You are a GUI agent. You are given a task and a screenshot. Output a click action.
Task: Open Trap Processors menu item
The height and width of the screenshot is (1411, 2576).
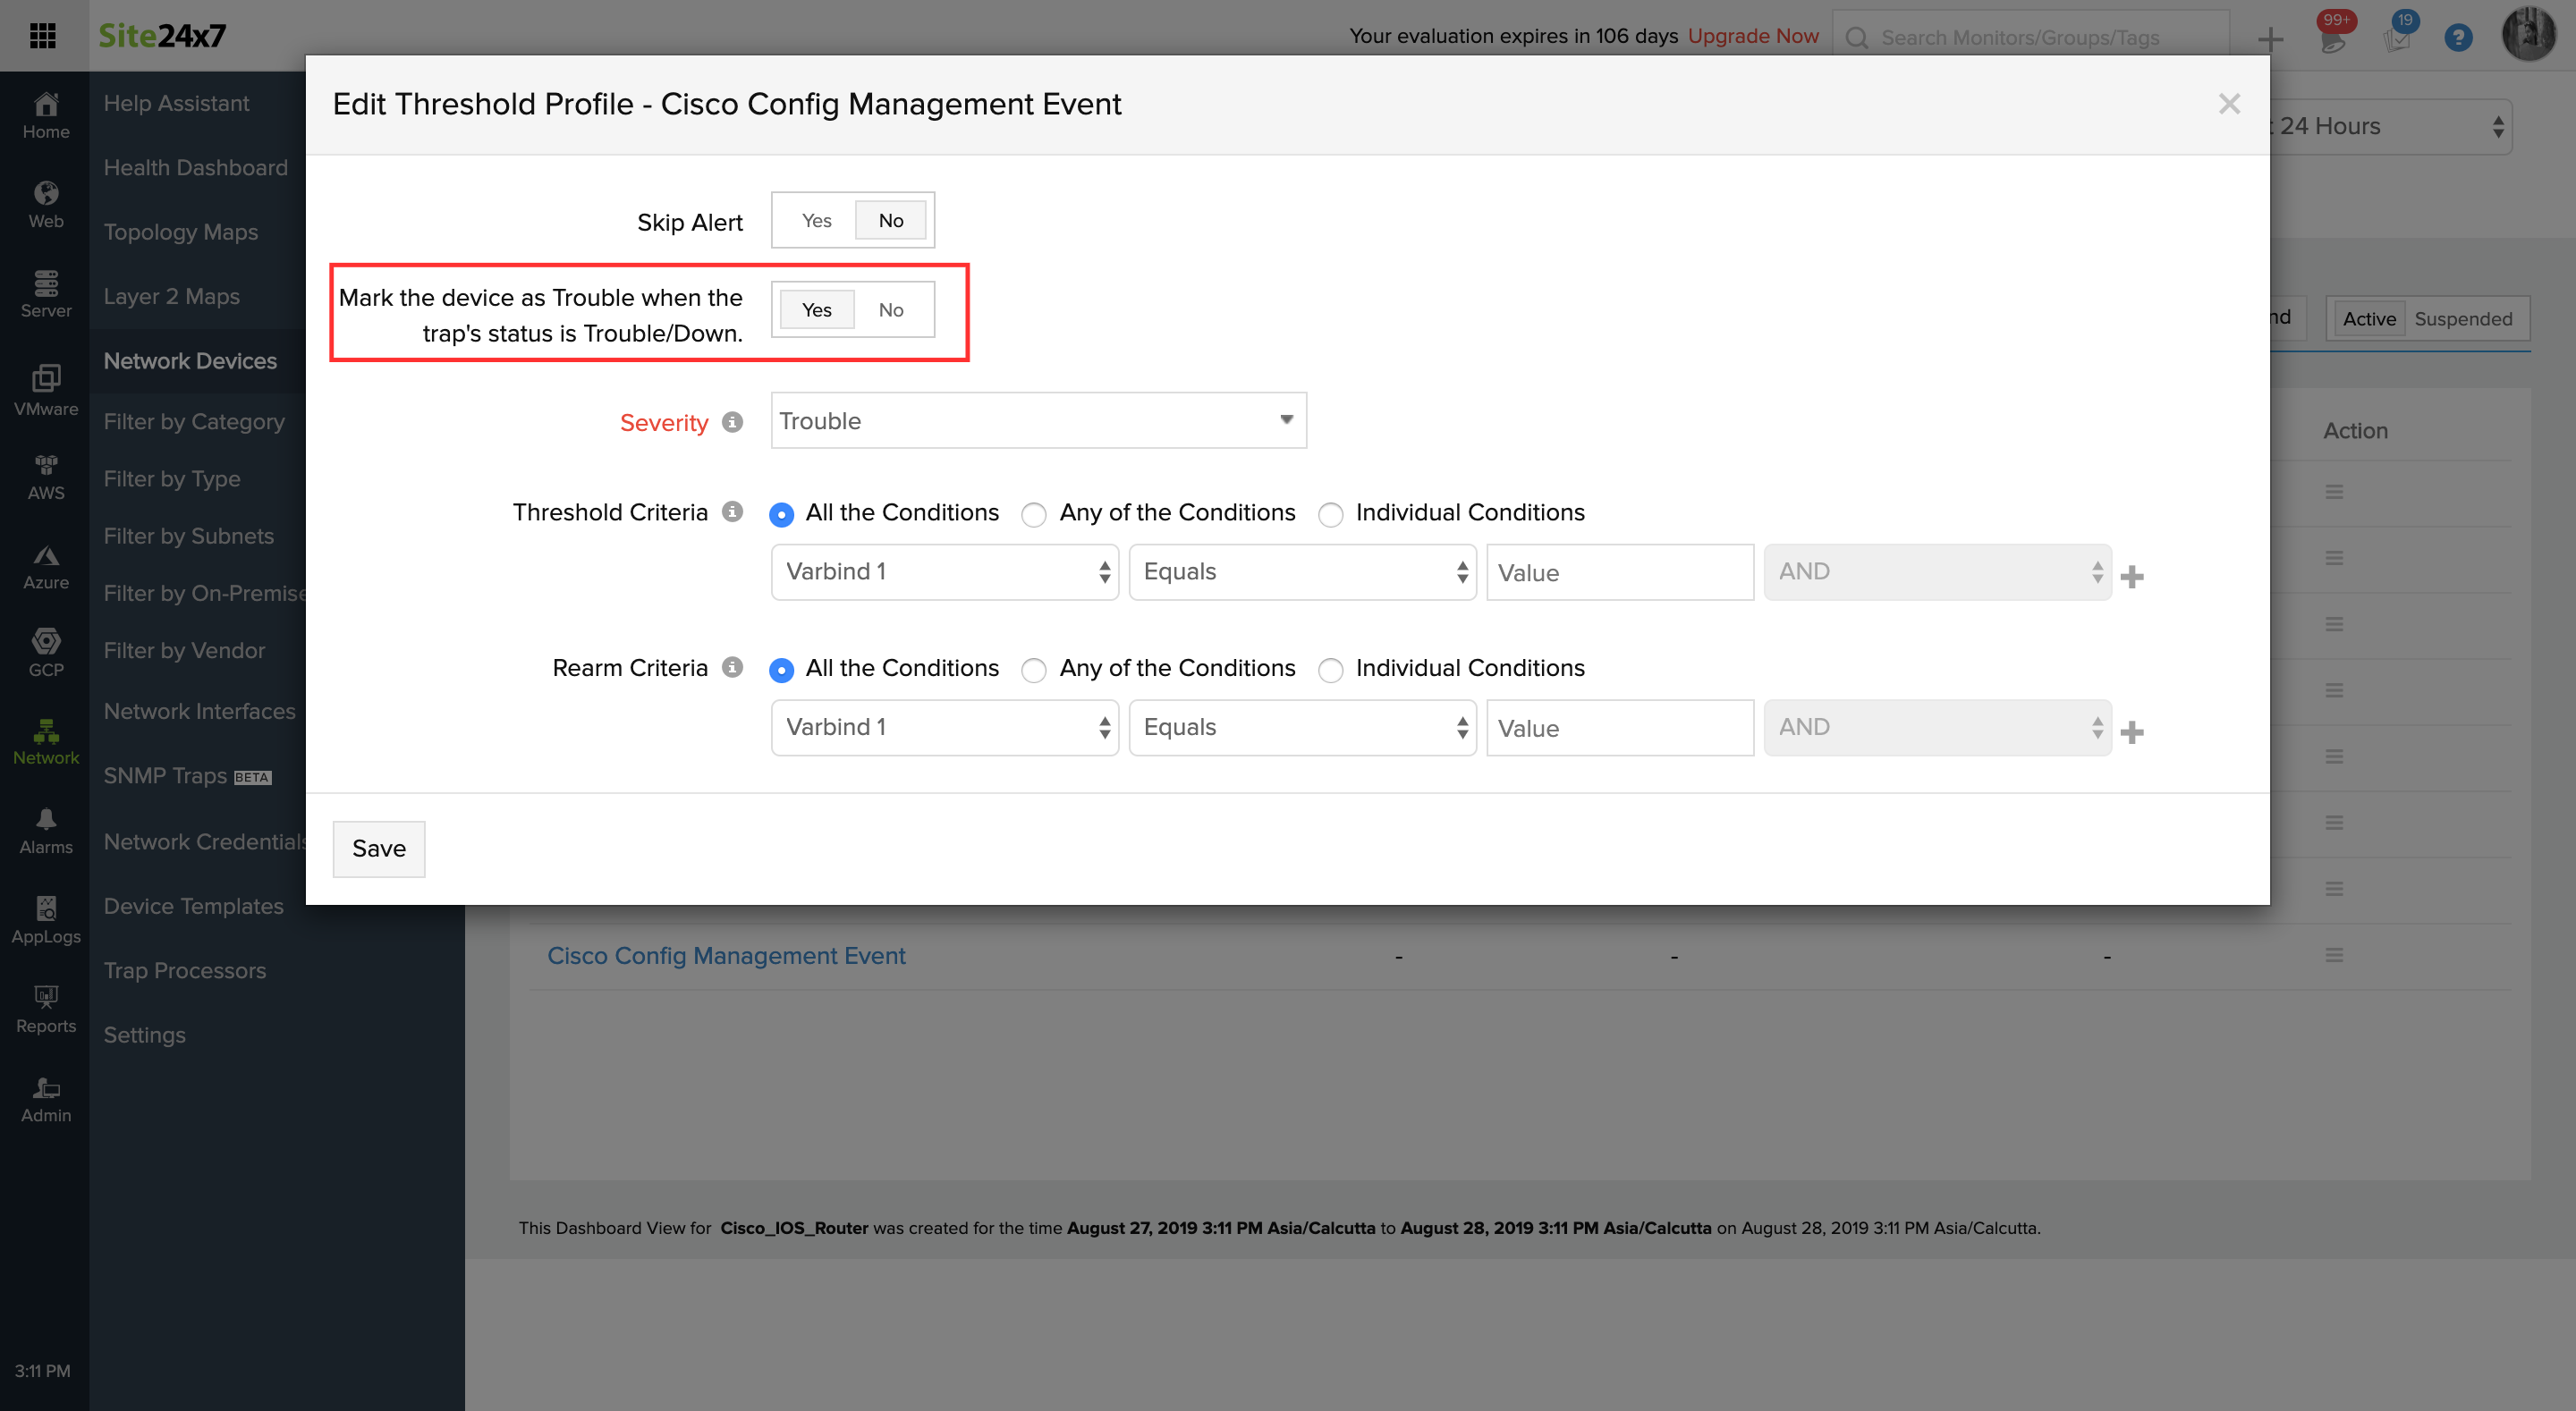point(185,970)
